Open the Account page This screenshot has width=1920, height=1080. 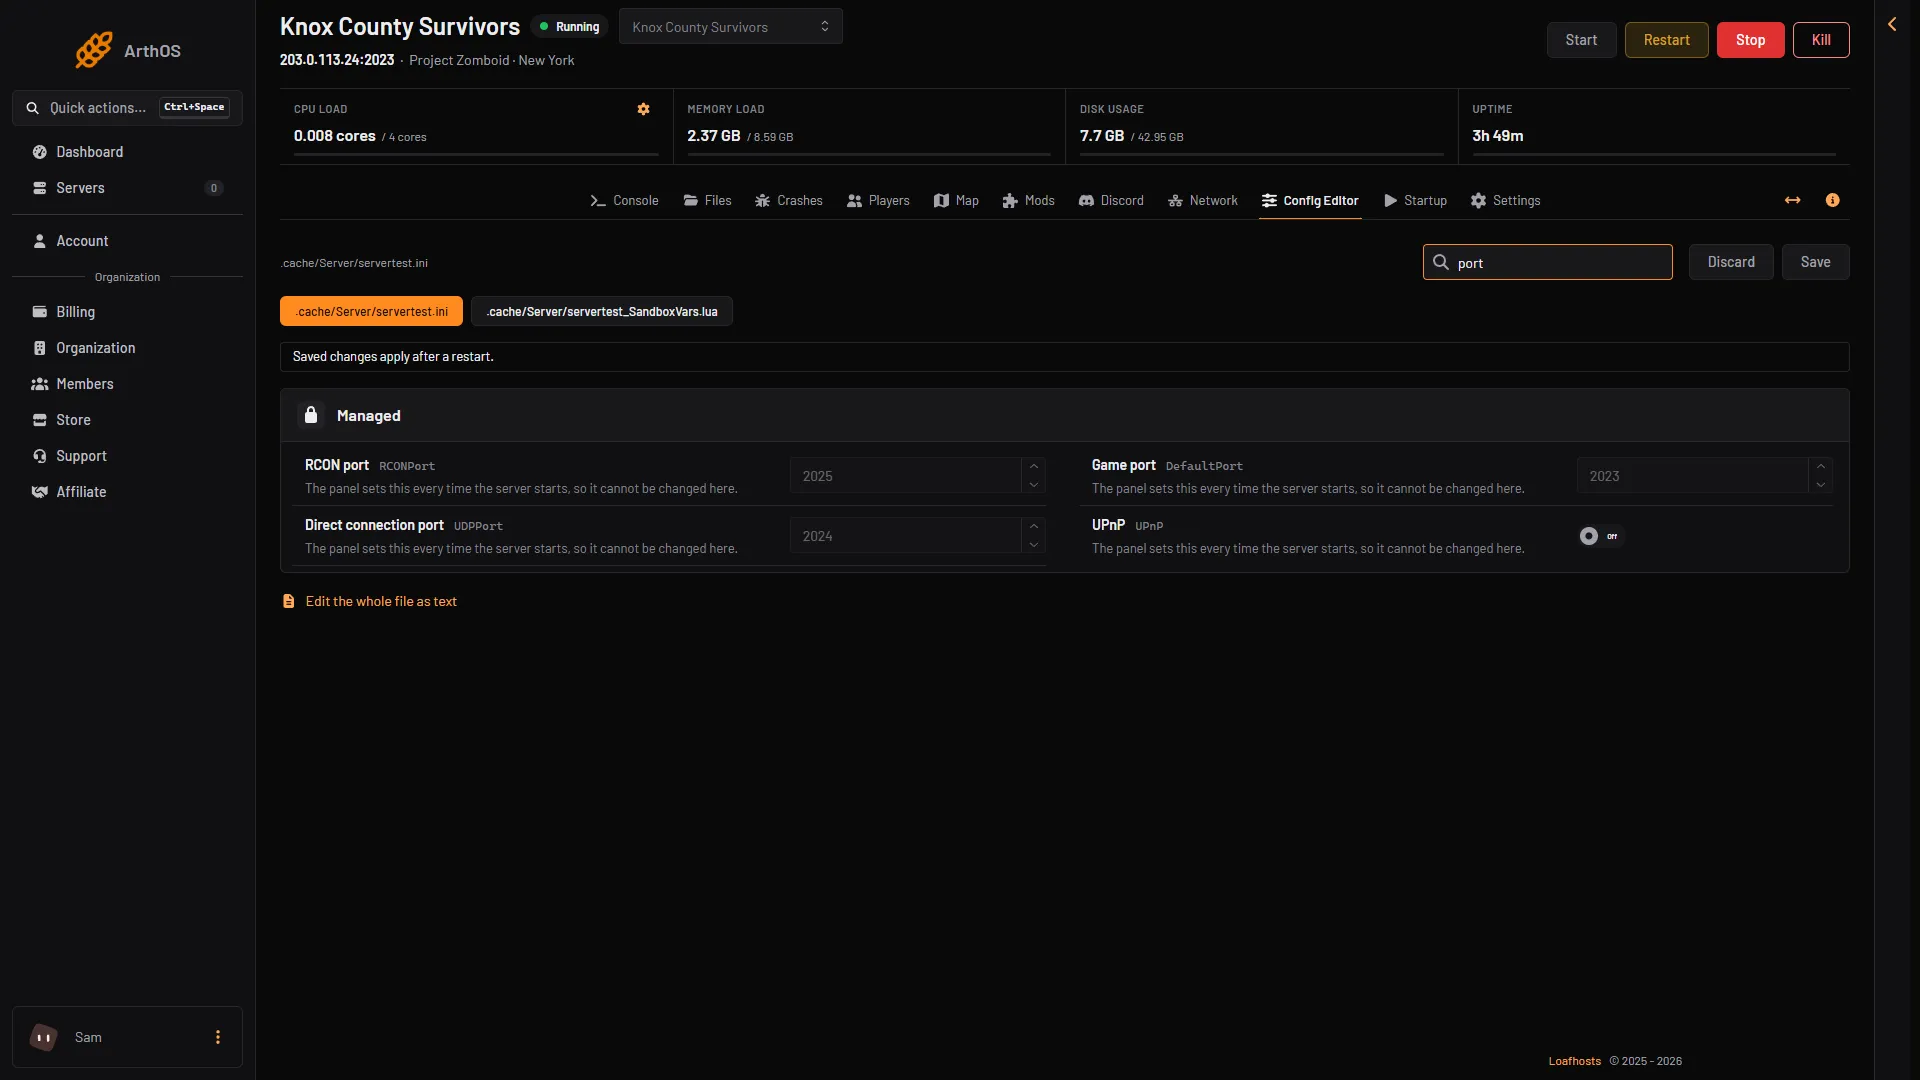(127, 241)
